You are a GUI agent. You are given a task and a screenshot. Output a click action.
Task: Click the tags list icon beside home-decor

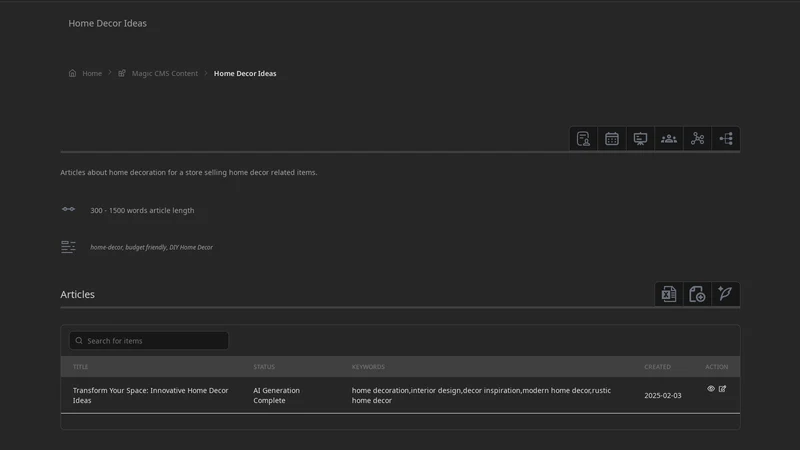click(x=68, y=247)
